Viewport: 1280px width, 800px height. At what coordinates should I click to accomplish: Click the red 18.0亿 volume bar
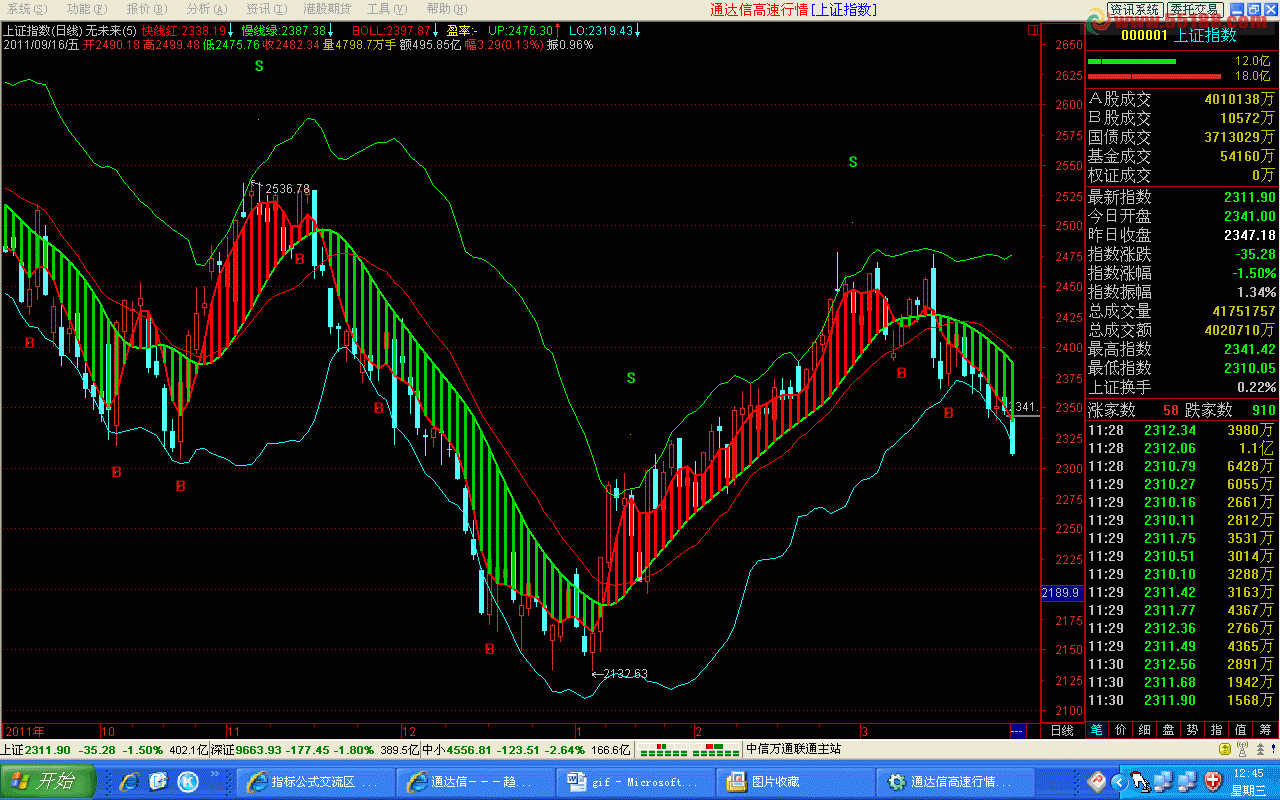[x=1156, y=76]
